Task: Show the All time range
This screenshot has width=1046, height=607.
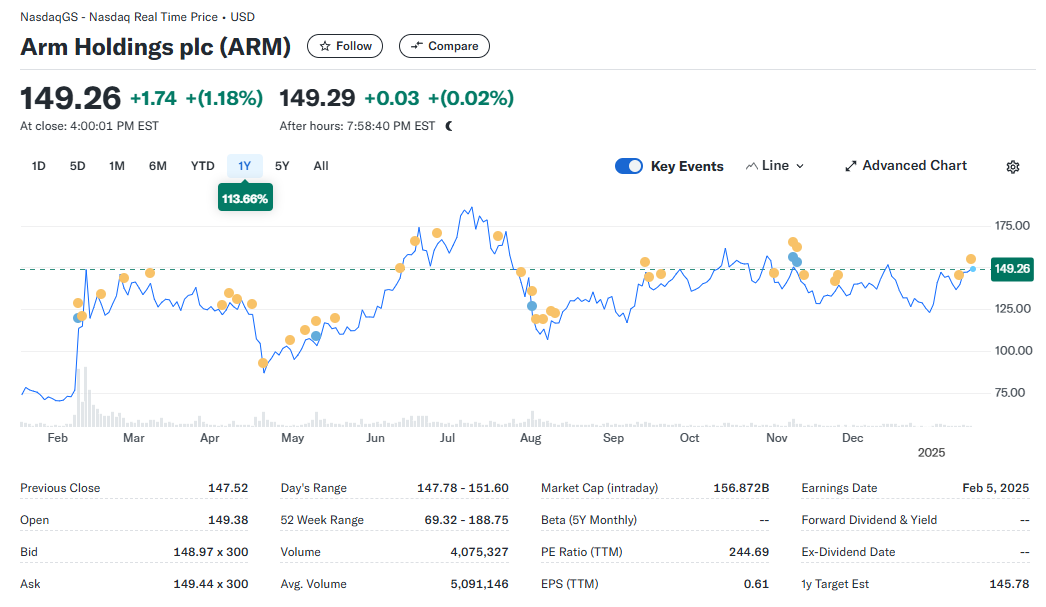Action: 321,166
